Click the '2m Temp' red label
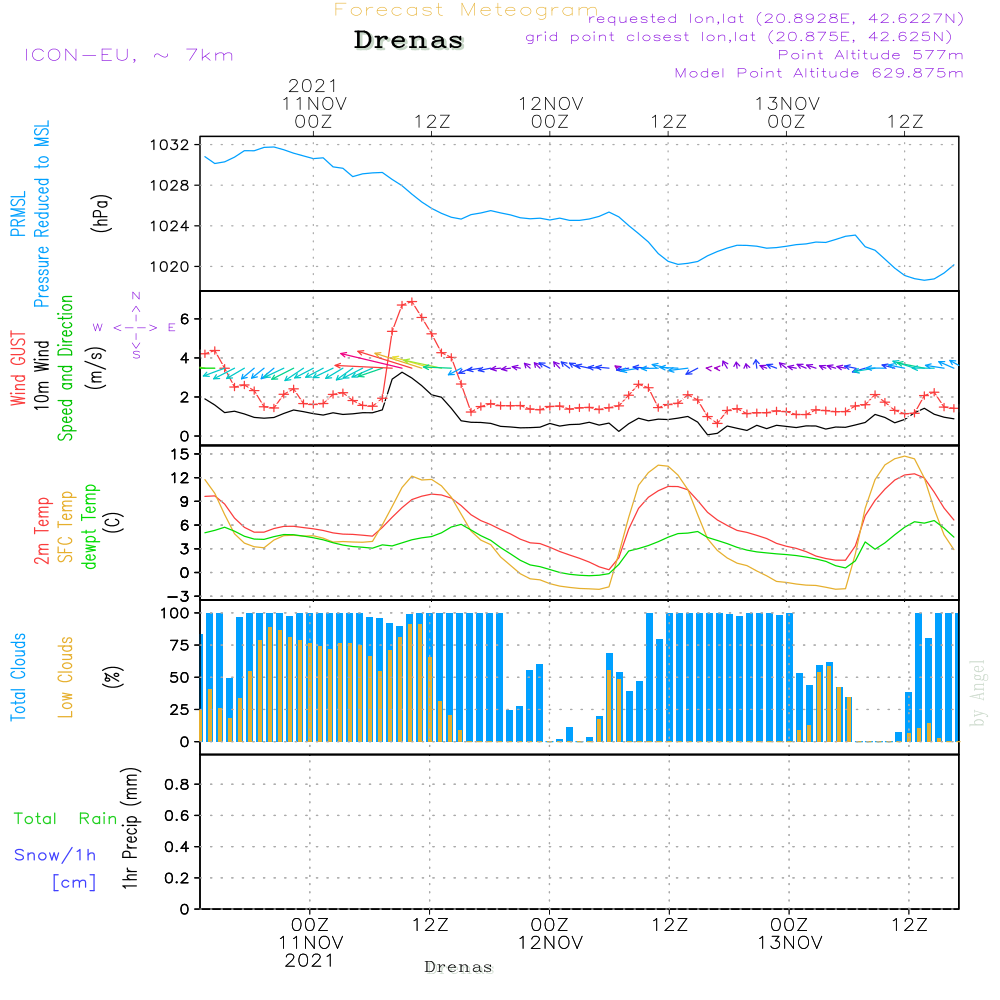 [x=41, y=531]
